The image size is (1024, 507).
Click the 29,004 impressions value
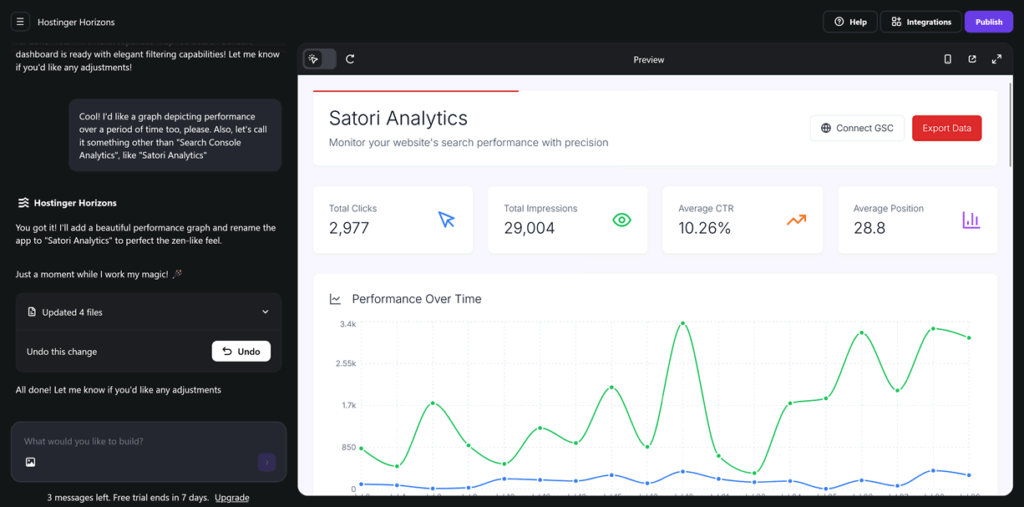pos(529,228)
